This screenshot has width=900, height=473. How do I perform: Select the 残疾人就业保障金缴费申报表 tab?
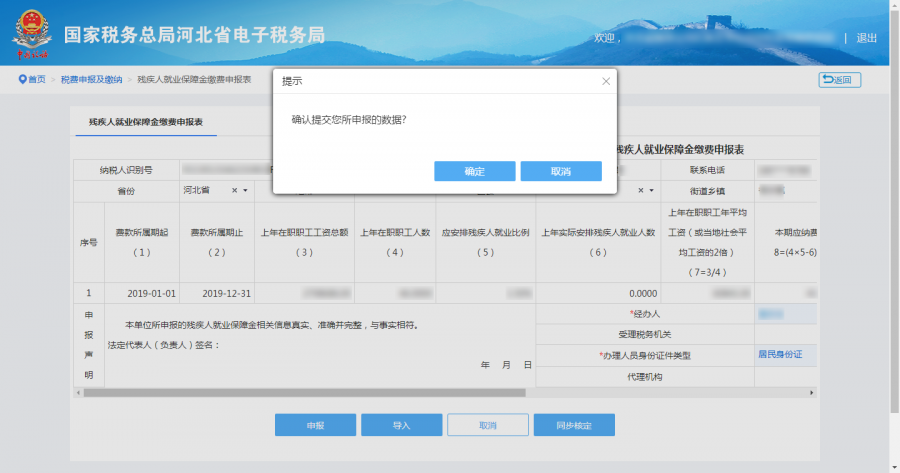[x=146, y=121]
